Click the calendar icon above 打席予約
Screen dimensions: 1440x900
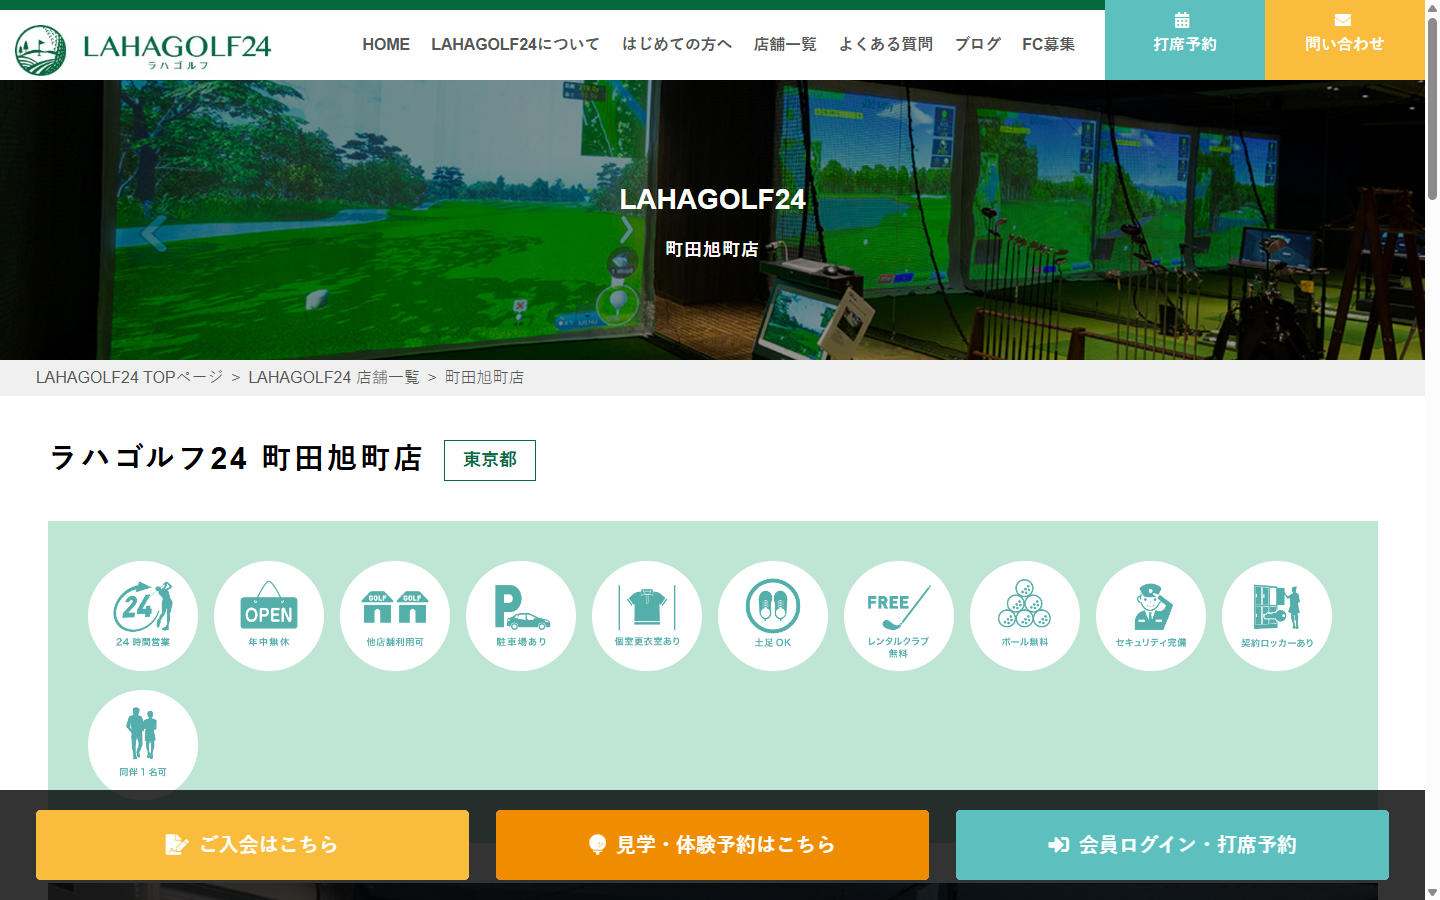pyautogui.click(x=1182, y=20)
